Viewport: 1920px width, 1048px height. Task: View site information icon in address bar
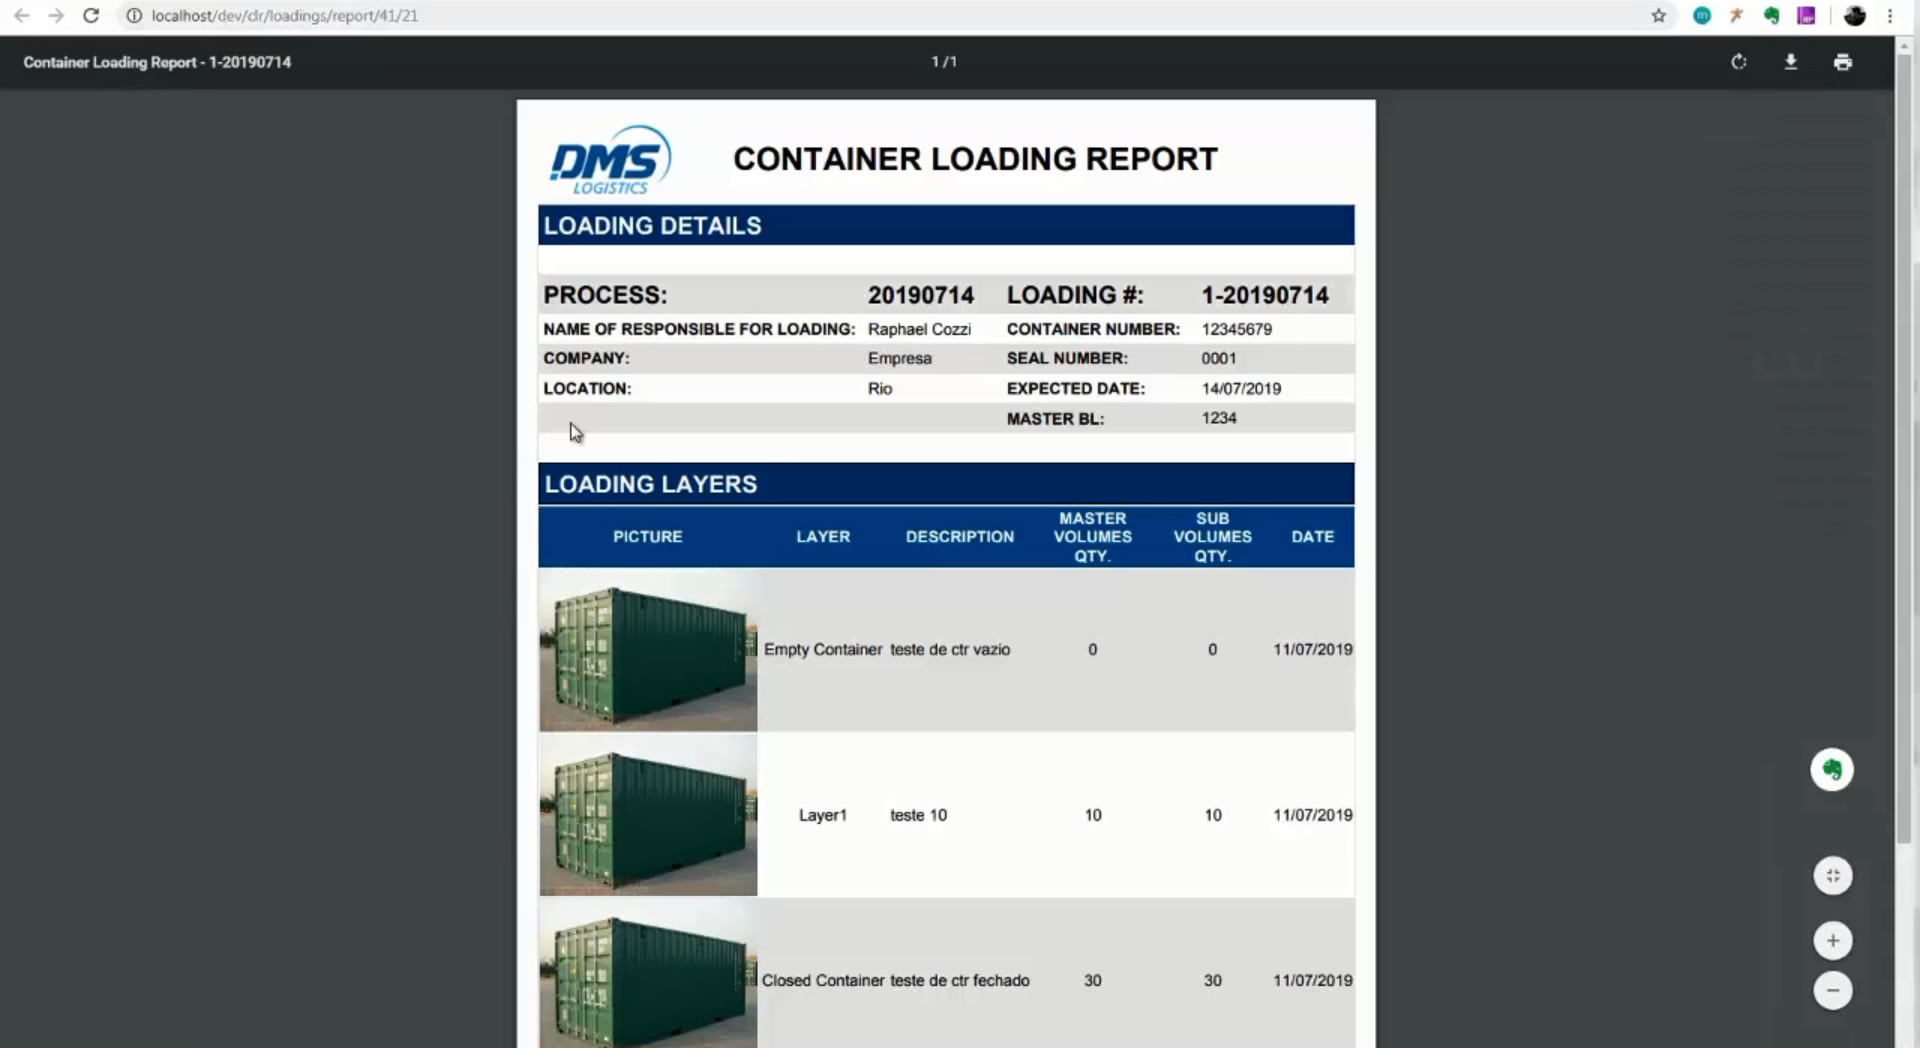pos(133,15)
